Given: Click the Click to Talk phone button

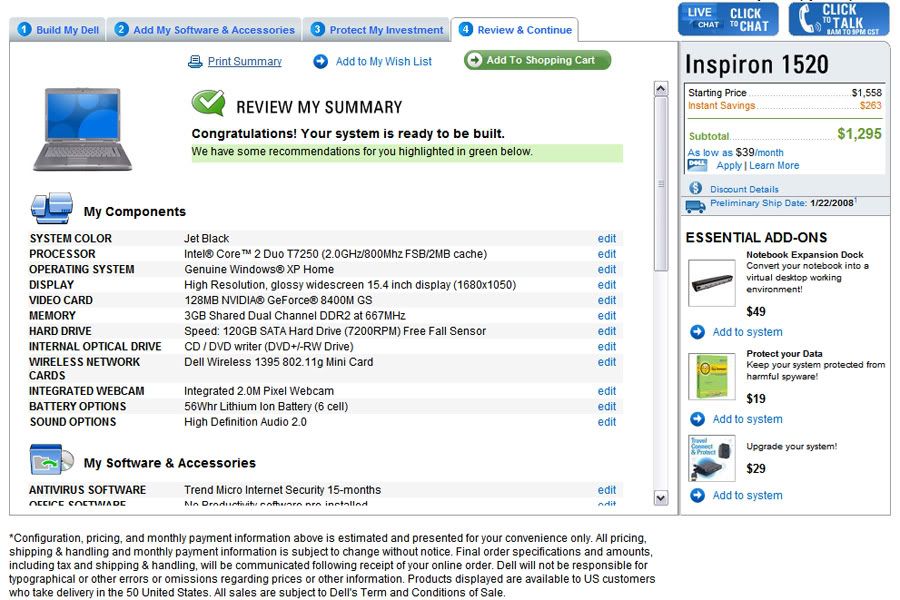Looking at the screenshot, I should click(x=839, y=19).
